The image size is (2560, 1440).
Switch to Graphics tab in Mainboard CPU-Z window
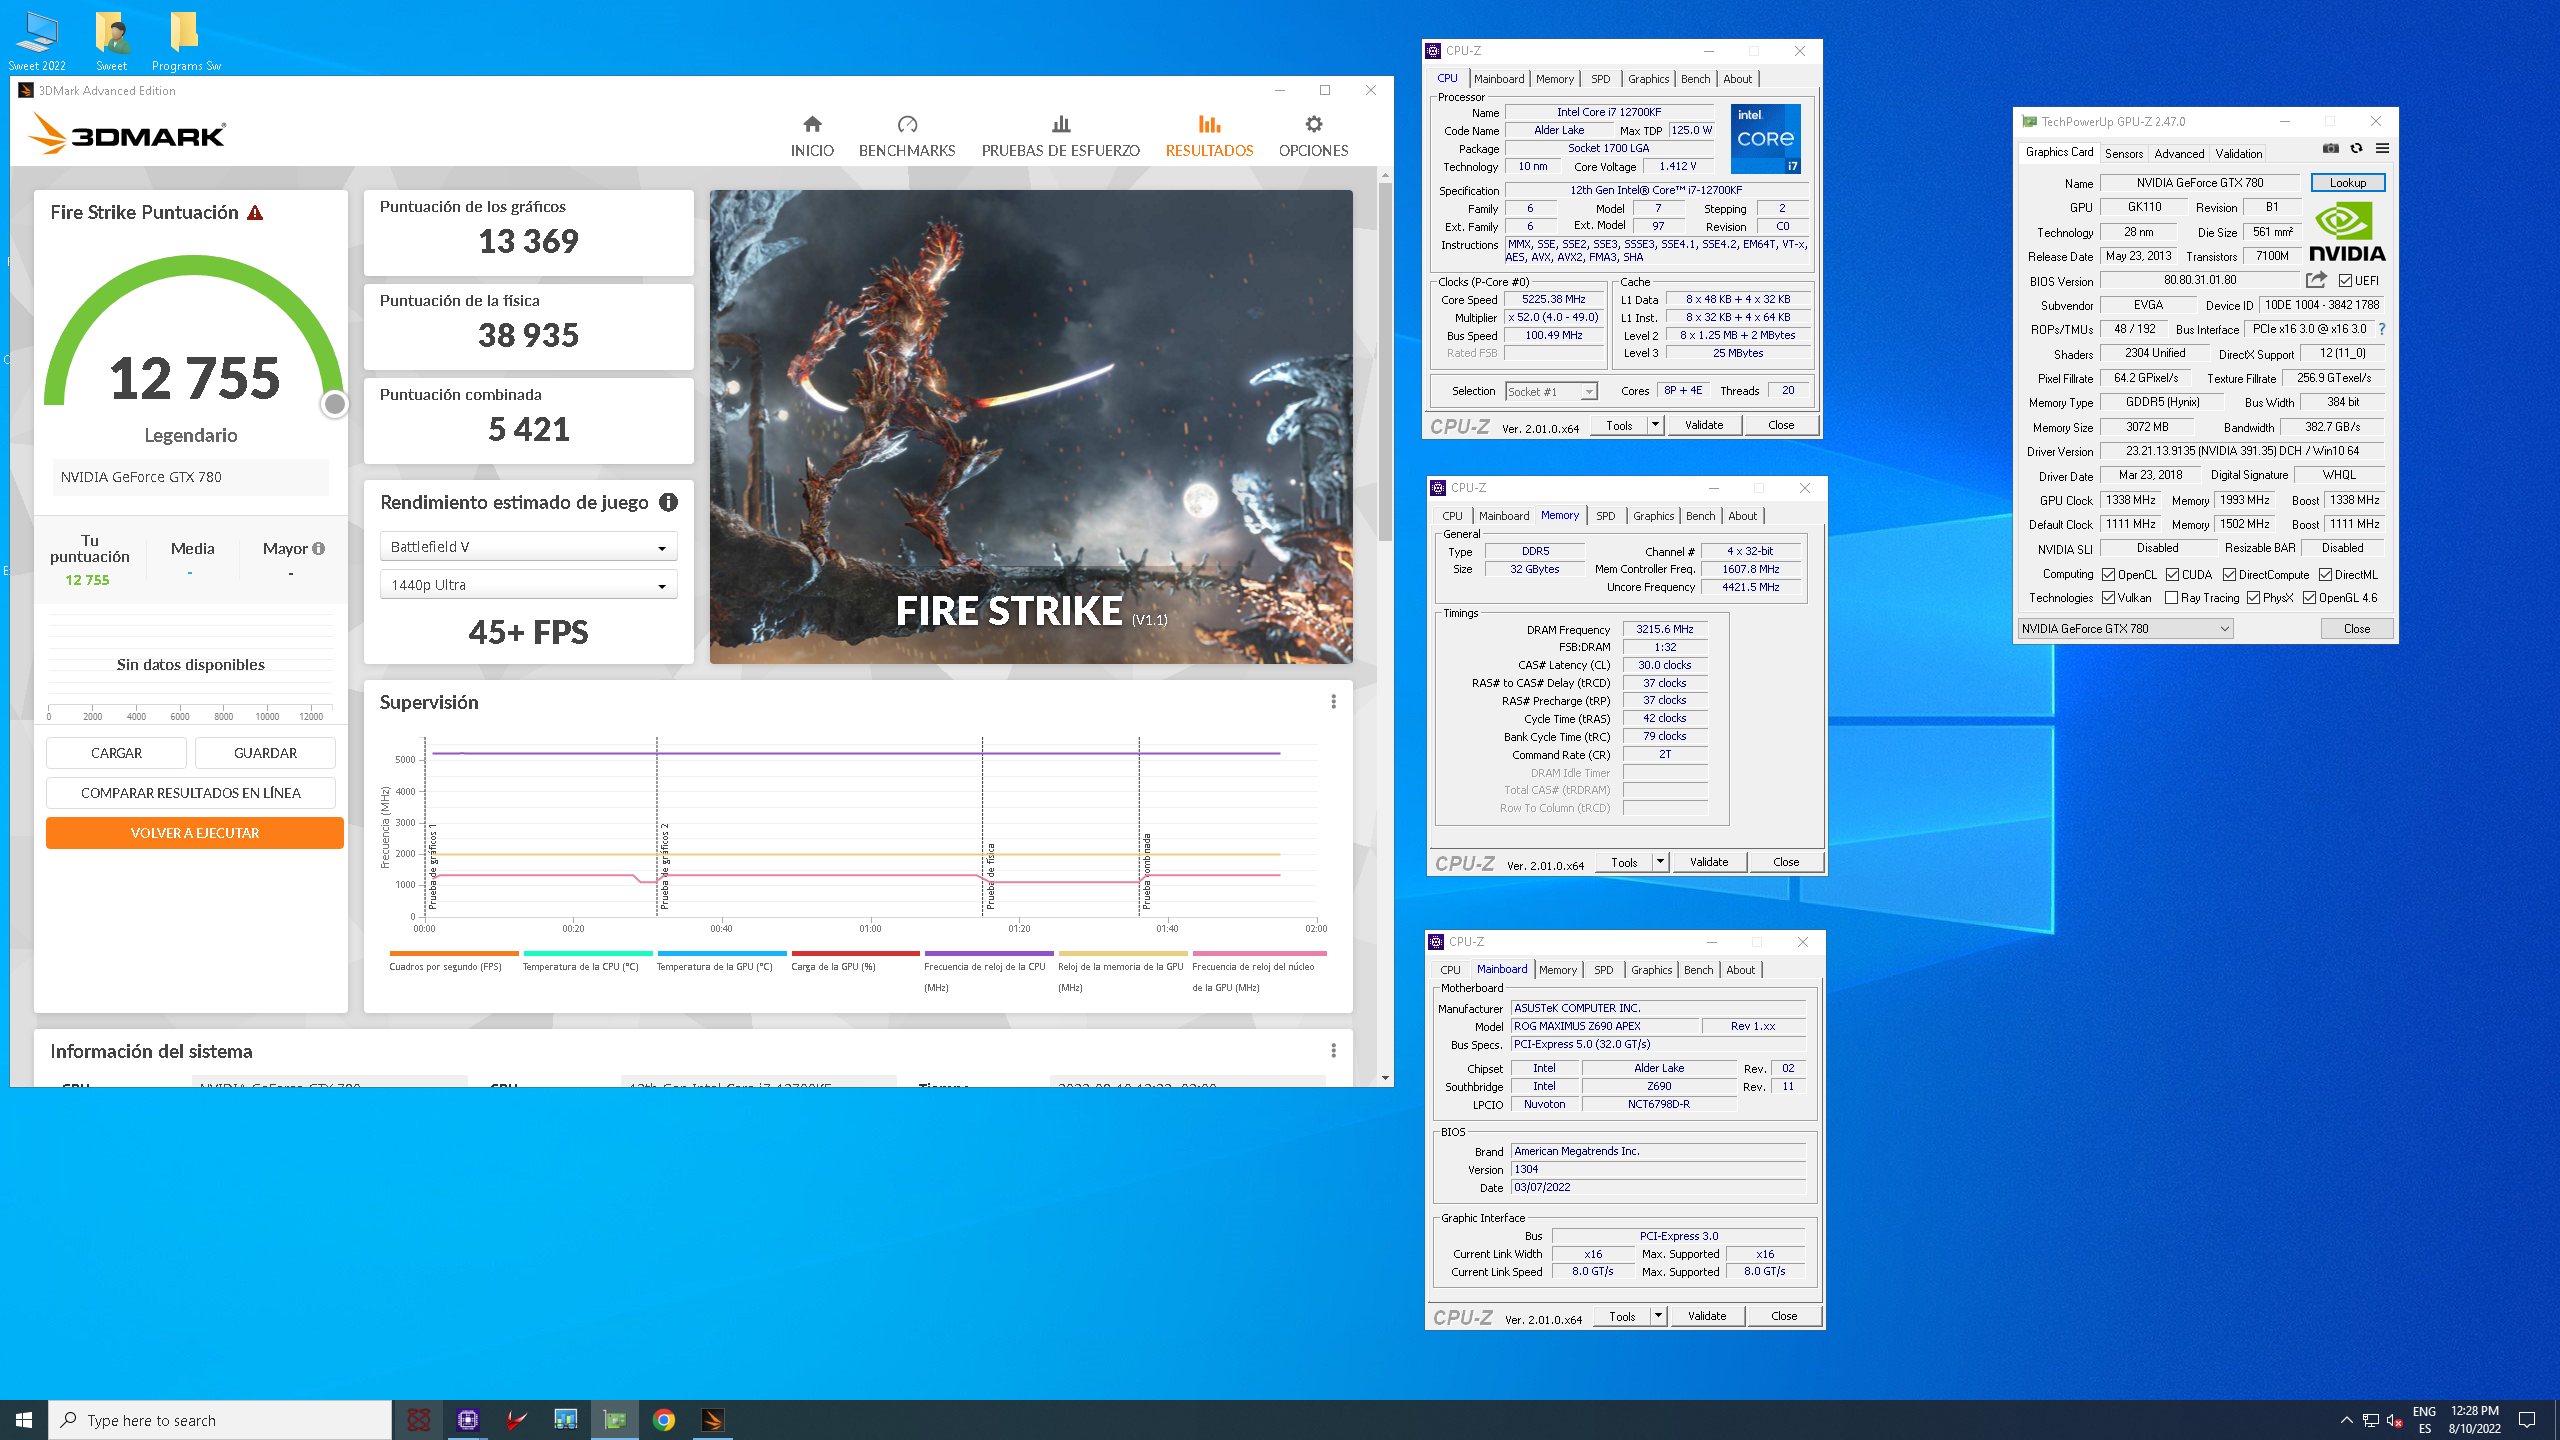tap(1651, 970)
